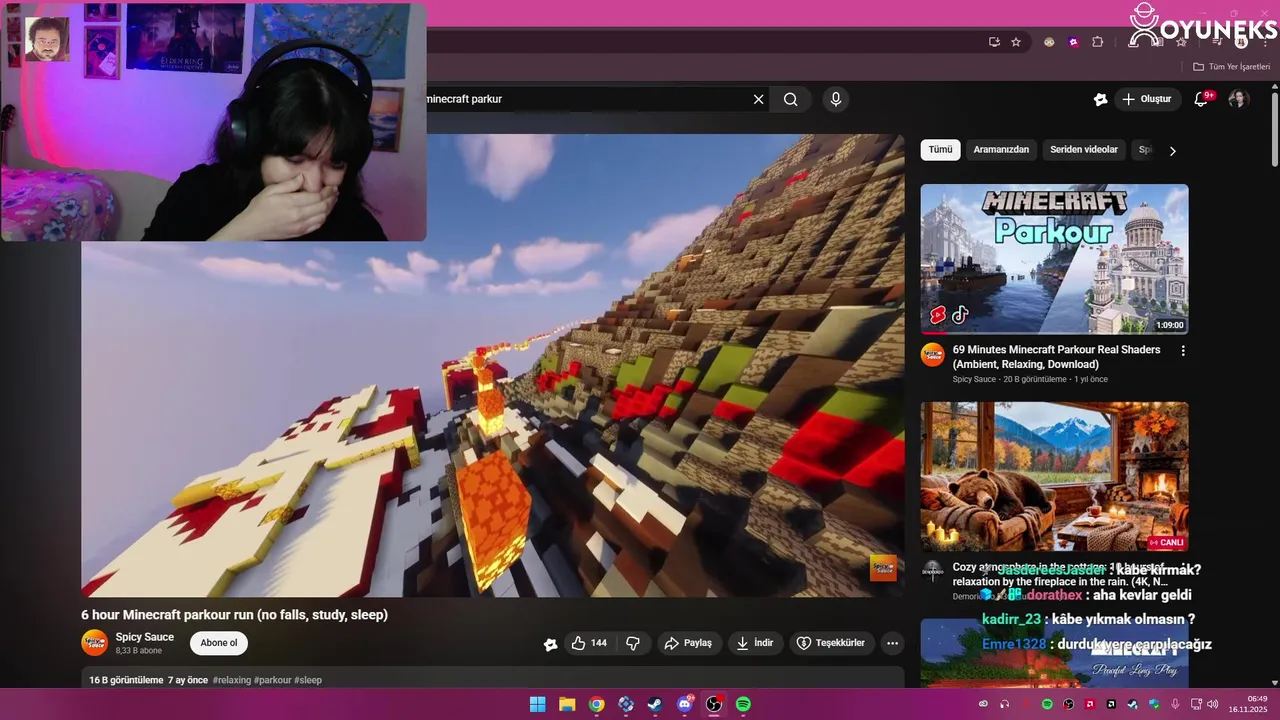This screenshot has width=1280, height=720.
Task: Open File Explorer from taskbar
Action: [567, 704]
